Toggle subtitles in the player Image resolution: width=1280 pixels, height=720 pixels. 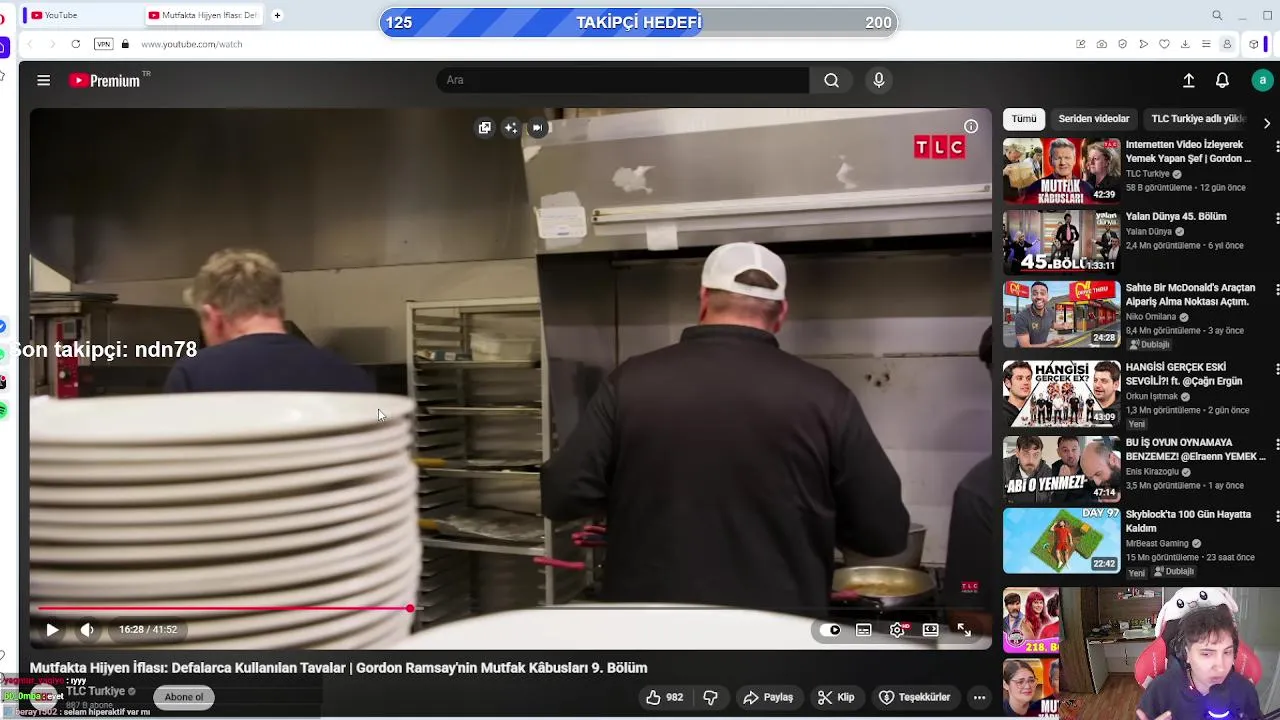863,630
